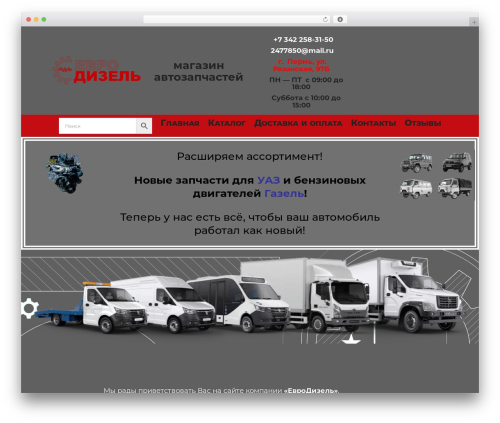This screenshot has height=423, width=500.
Task: Click the top-left UAZ jeep thumbnail
Action: coord(417,163)
